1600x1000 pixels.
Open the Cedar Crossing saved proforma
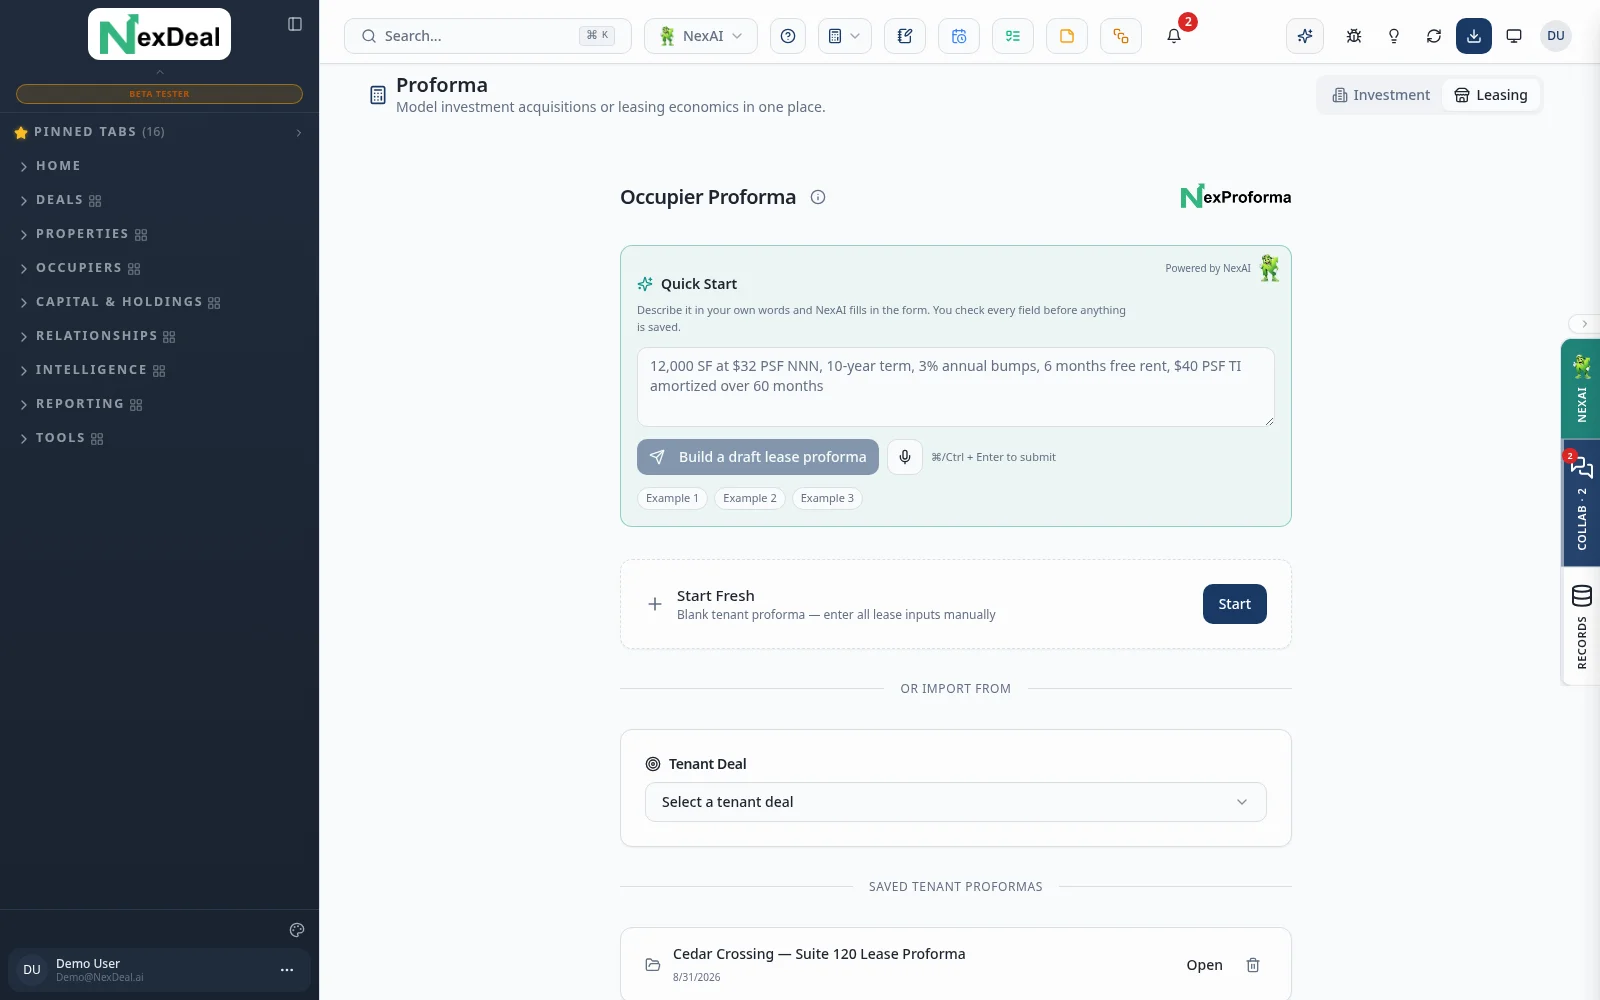coord(1204,965)
